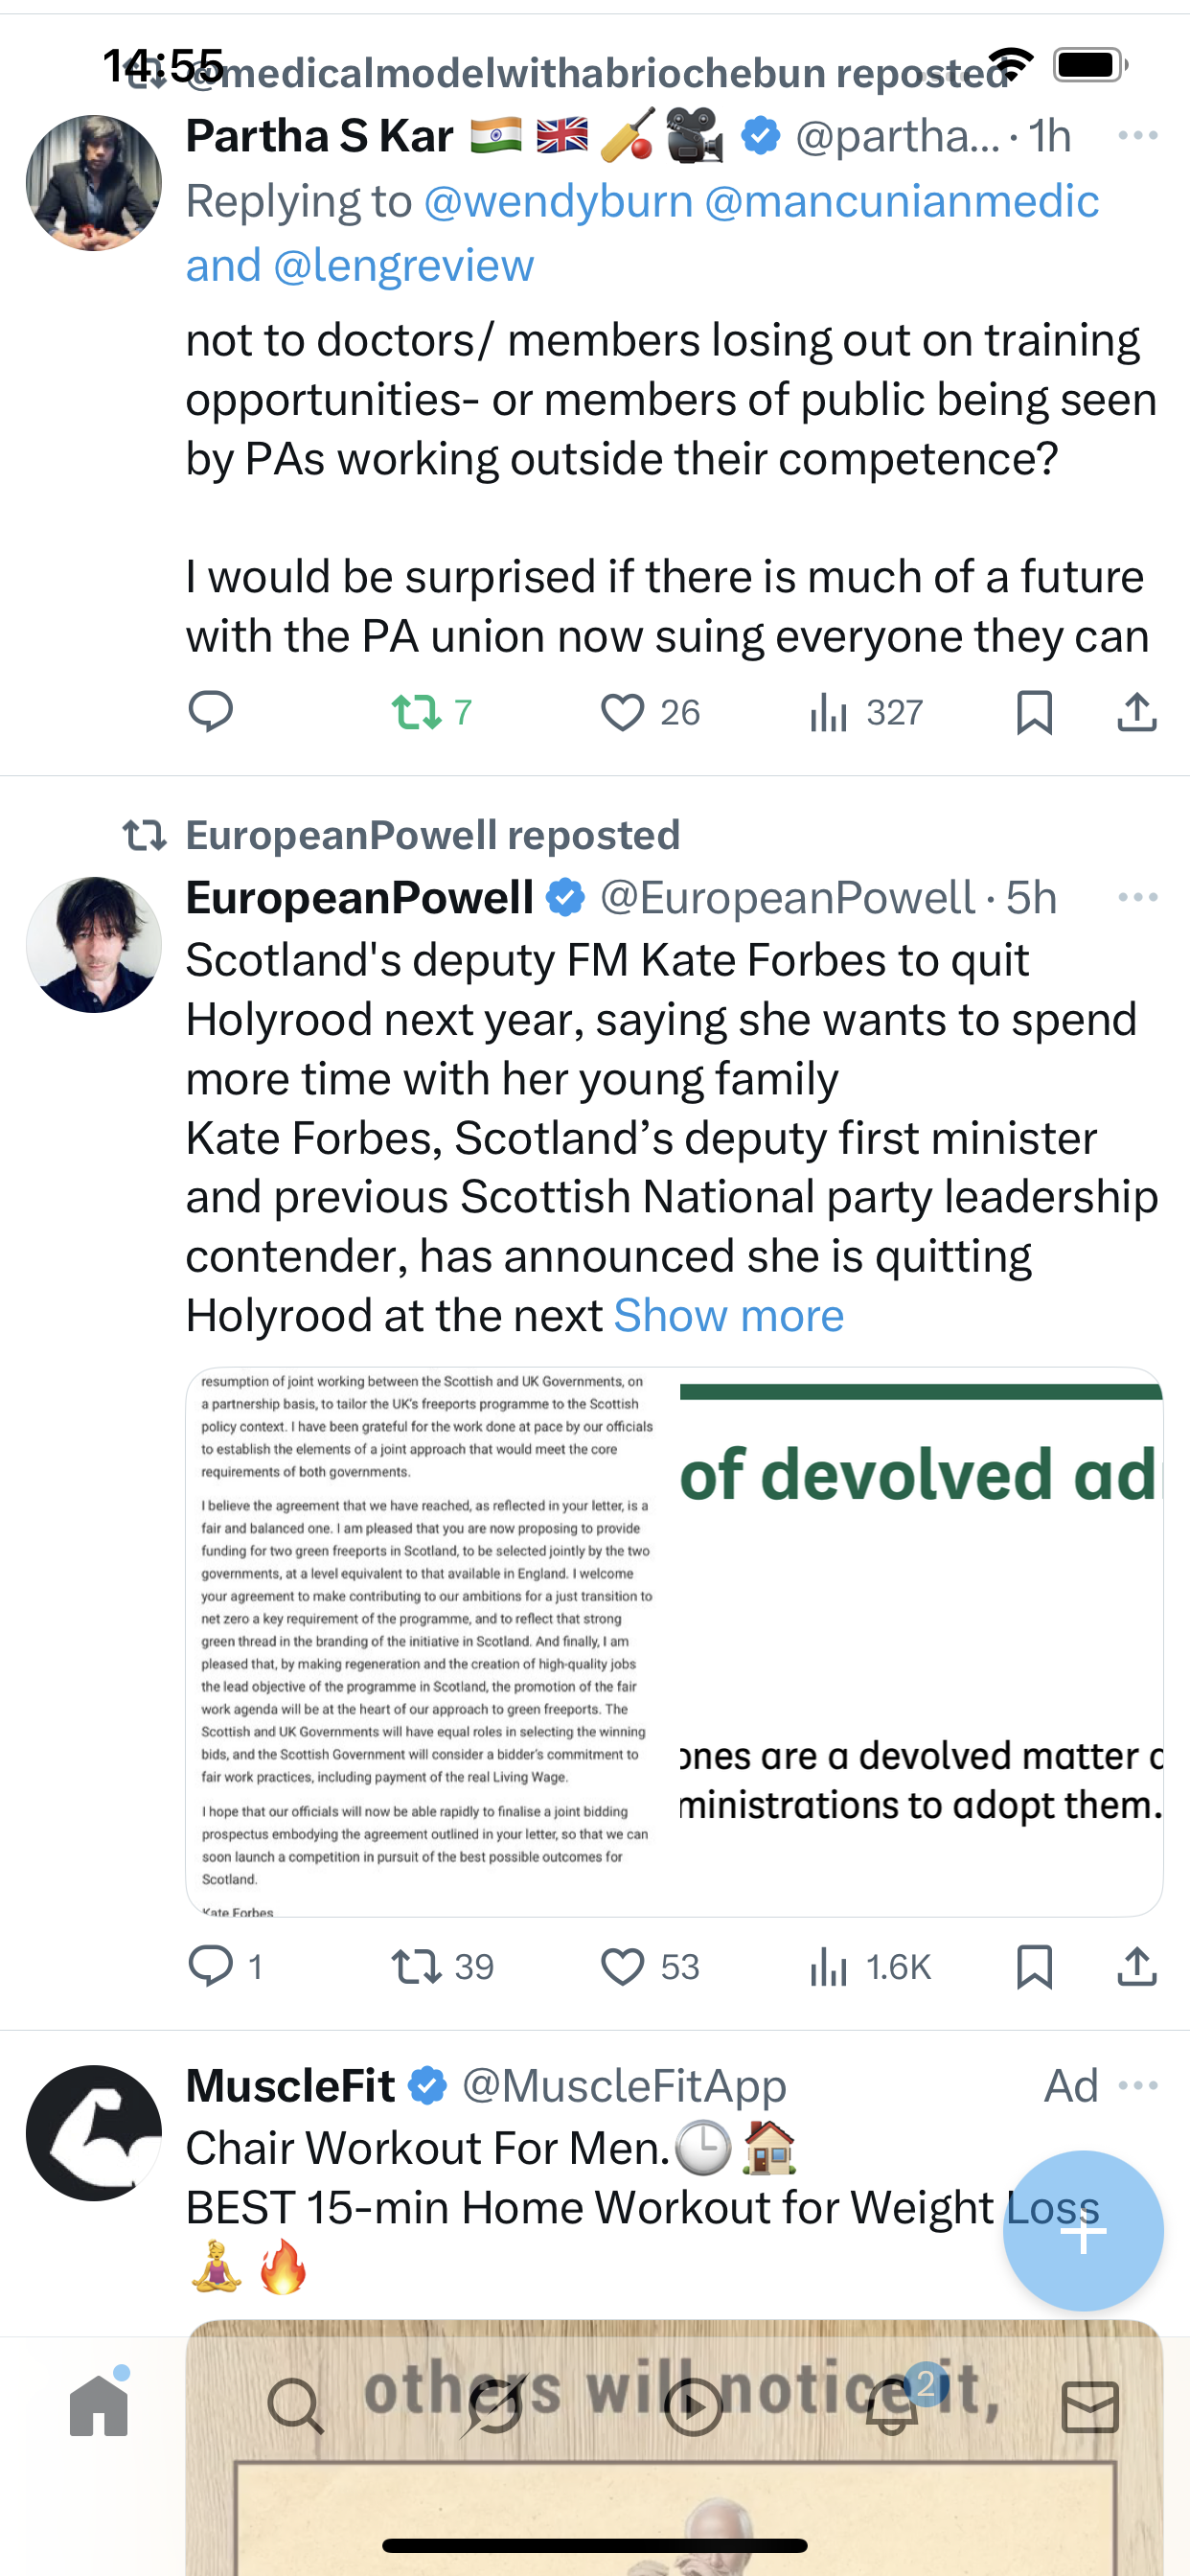This screenshot has height=2576, width=1190.
Task: Expand tweet with Show more link
Action: tap(728, 1315)
